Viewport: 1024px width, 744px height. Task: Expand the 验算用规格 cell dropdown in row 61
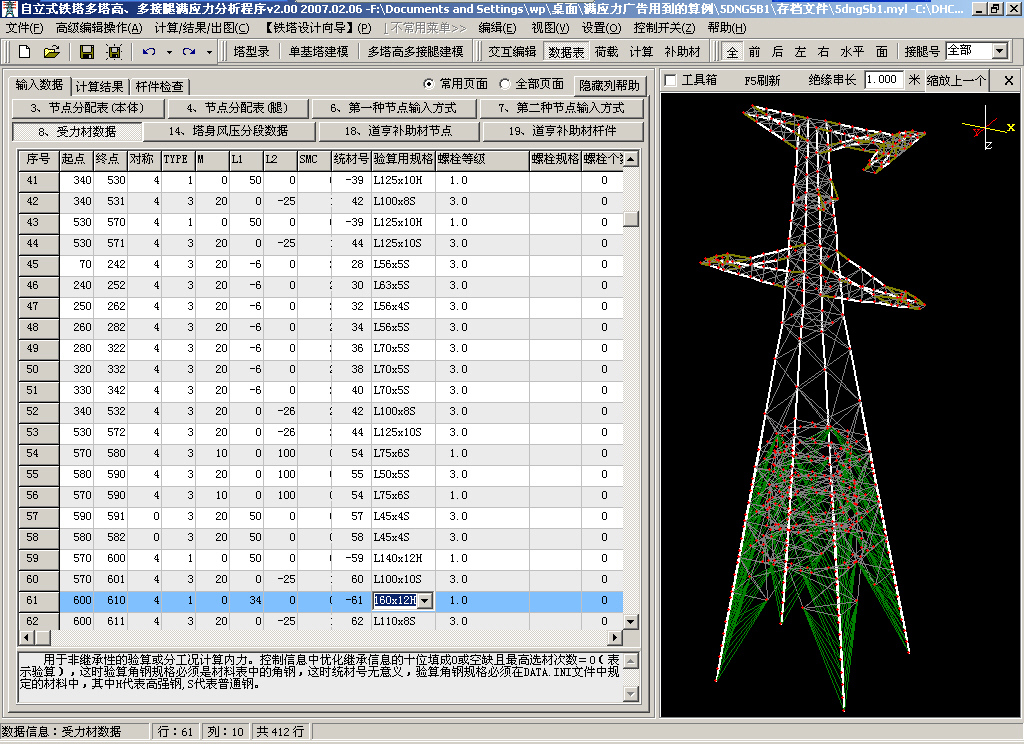pos(425,600)
